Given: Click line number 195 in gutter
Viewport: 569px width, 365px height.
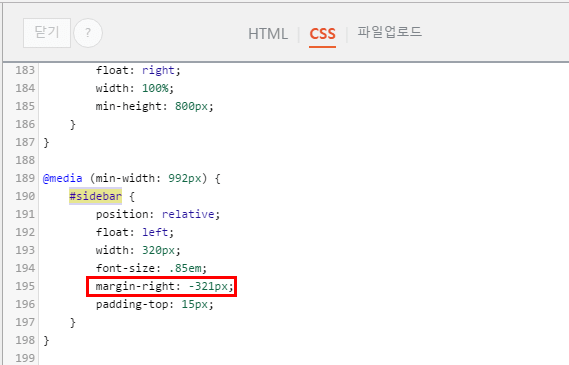Looking at the screenshot, I should [x=25, y=286].
